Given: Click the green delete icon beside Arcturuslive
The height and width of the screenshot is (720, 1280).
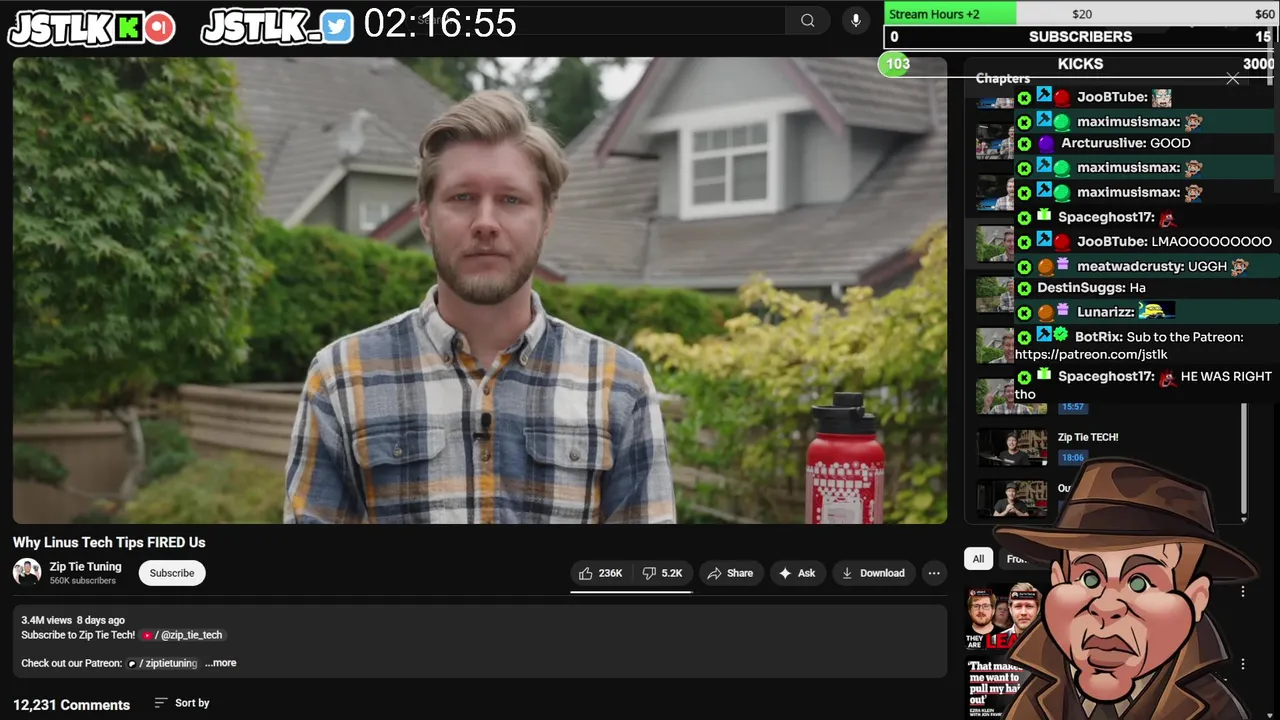Looking at the screenshot, I should 1024,144.
